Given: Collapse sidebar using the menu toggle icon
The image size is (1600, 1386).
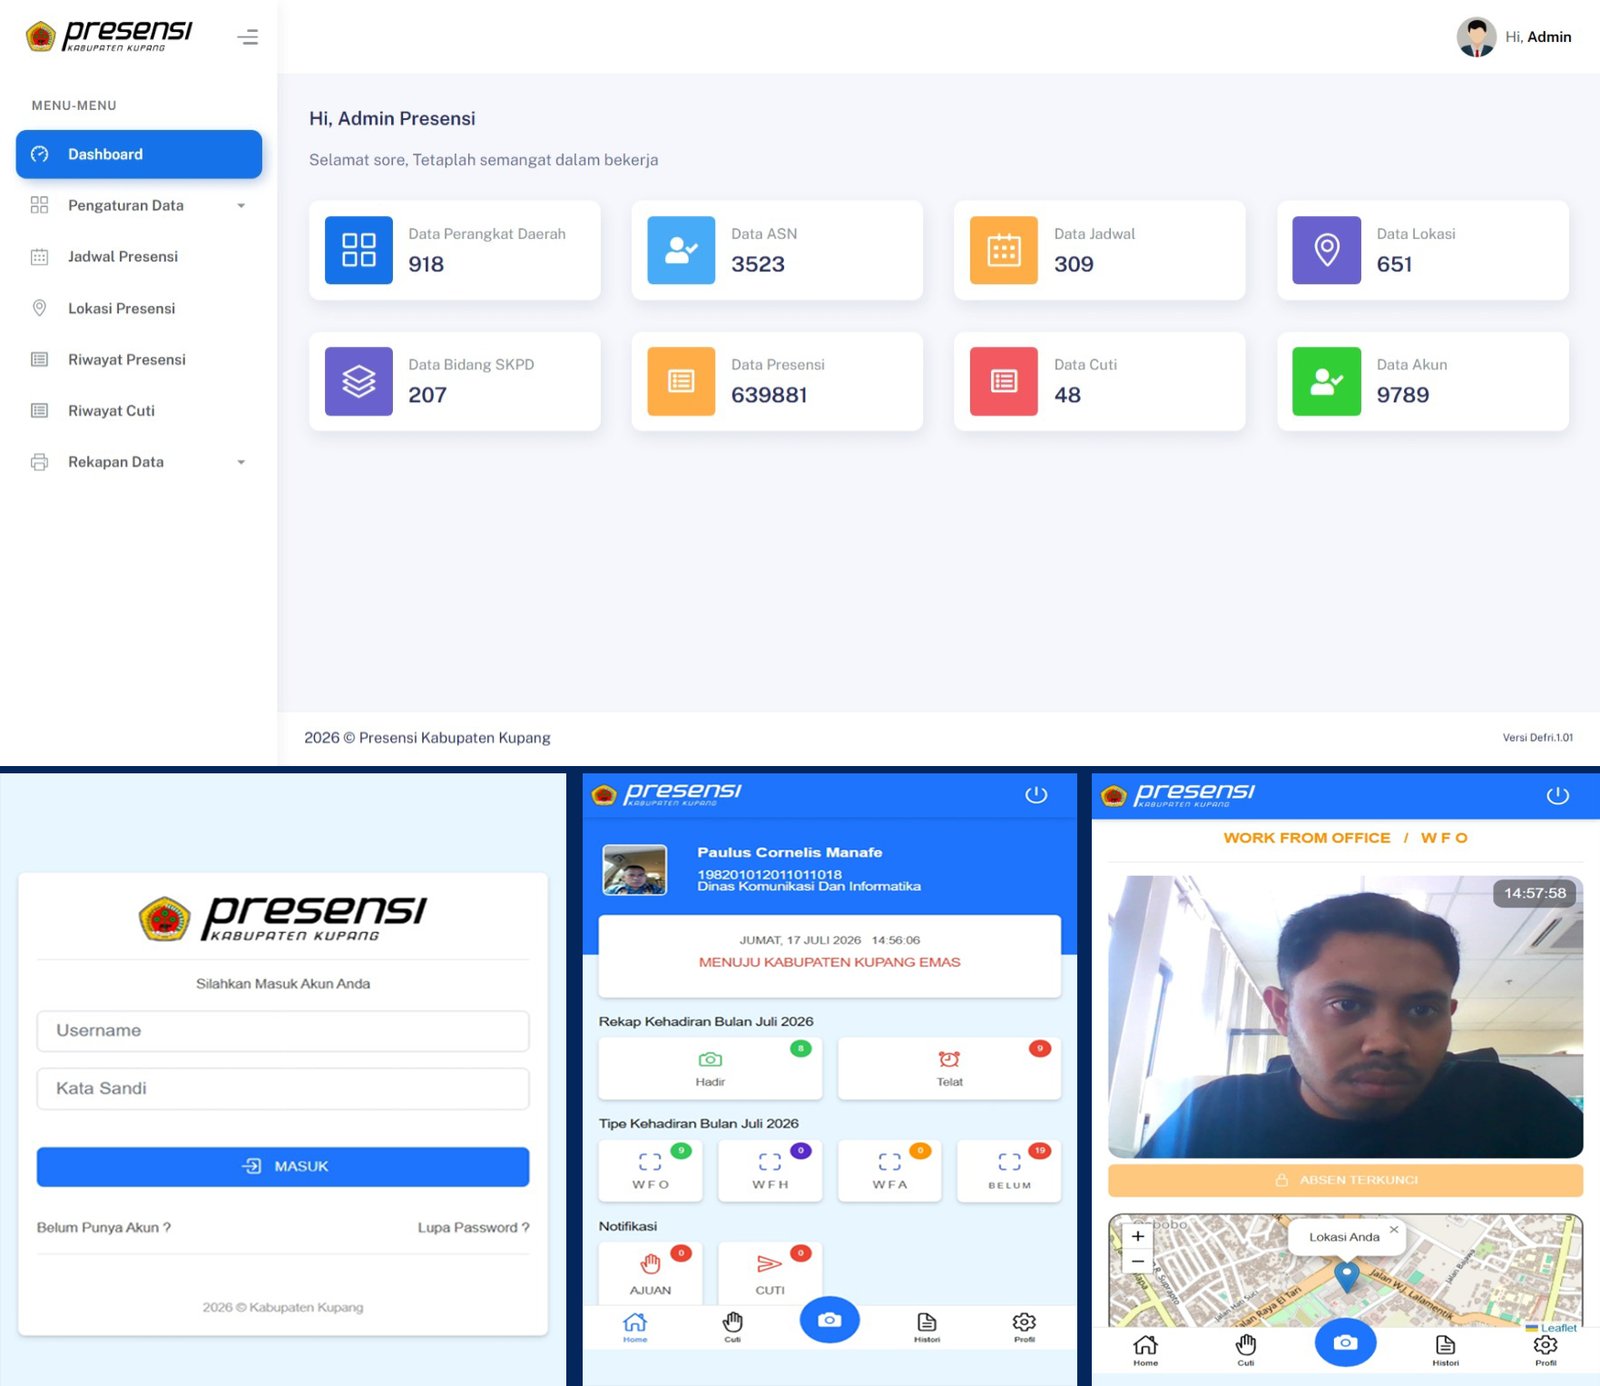Looking at the screenshot, I should (248, 37).
